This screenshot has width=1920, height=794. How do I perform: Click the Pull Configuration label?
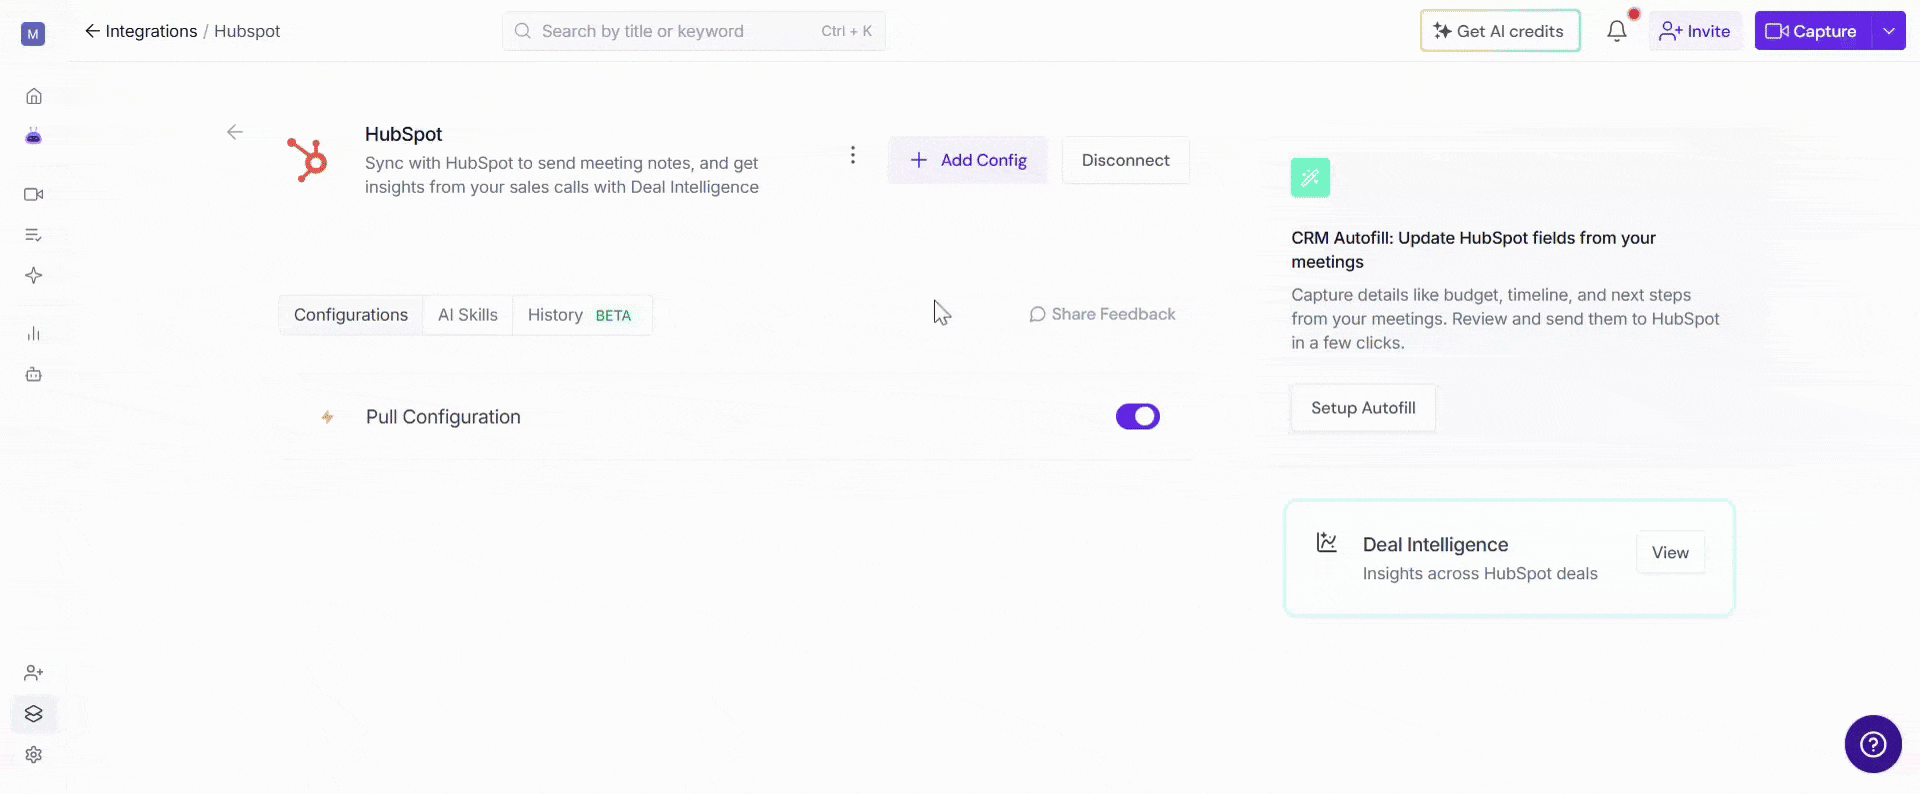(x=443, y=417)
